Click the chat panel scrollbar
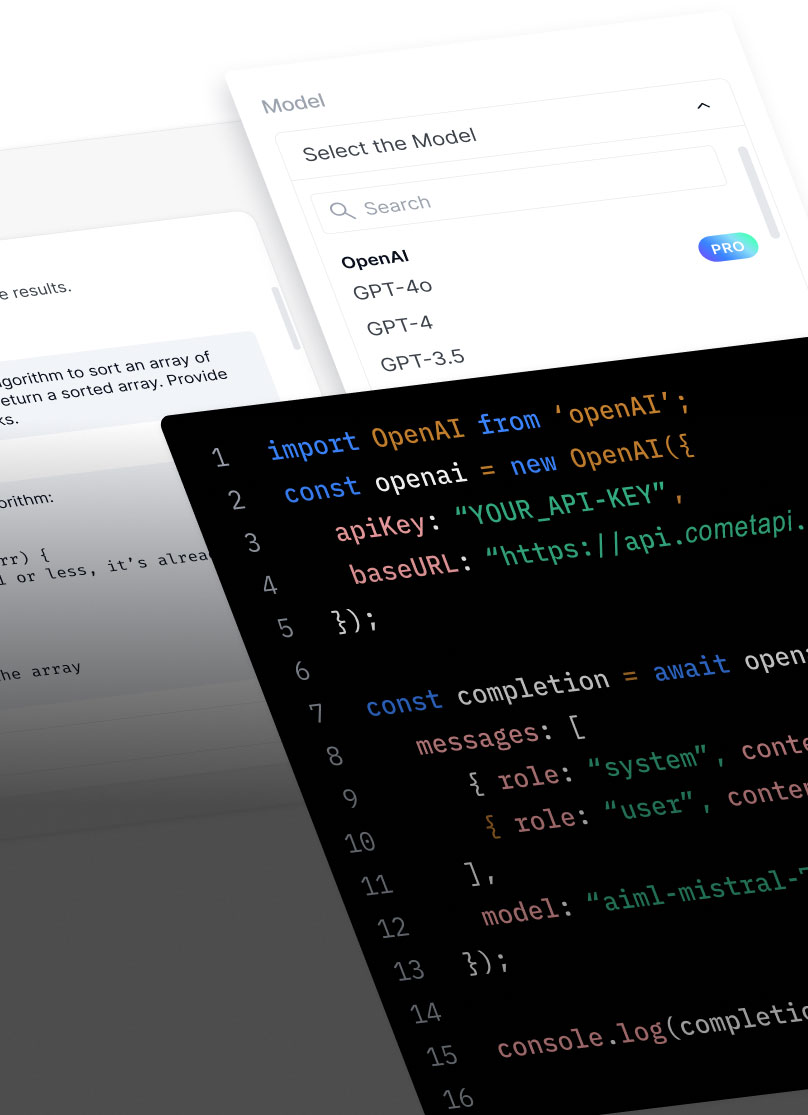This screenshot has width=808, height=1115. (x=287, y=318)
